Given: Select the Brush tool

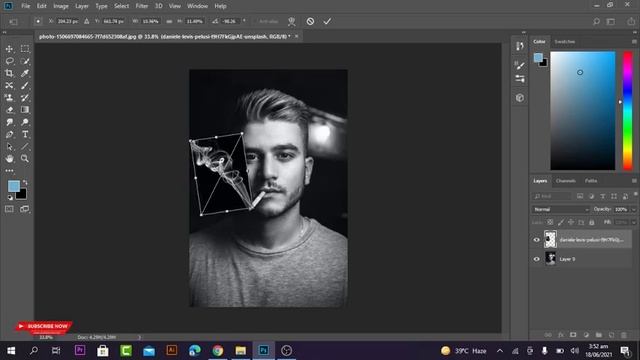Looking at the screenshot, I should (25, 86).
